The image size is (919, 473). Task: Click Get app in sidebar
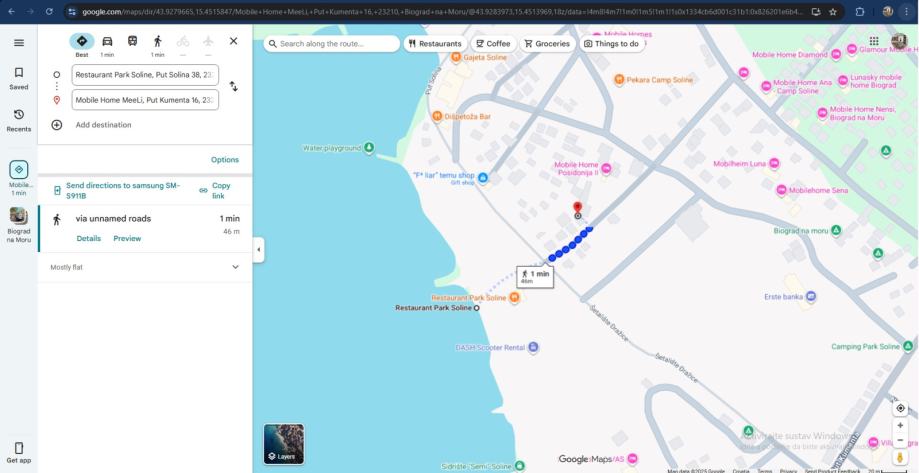19,452
